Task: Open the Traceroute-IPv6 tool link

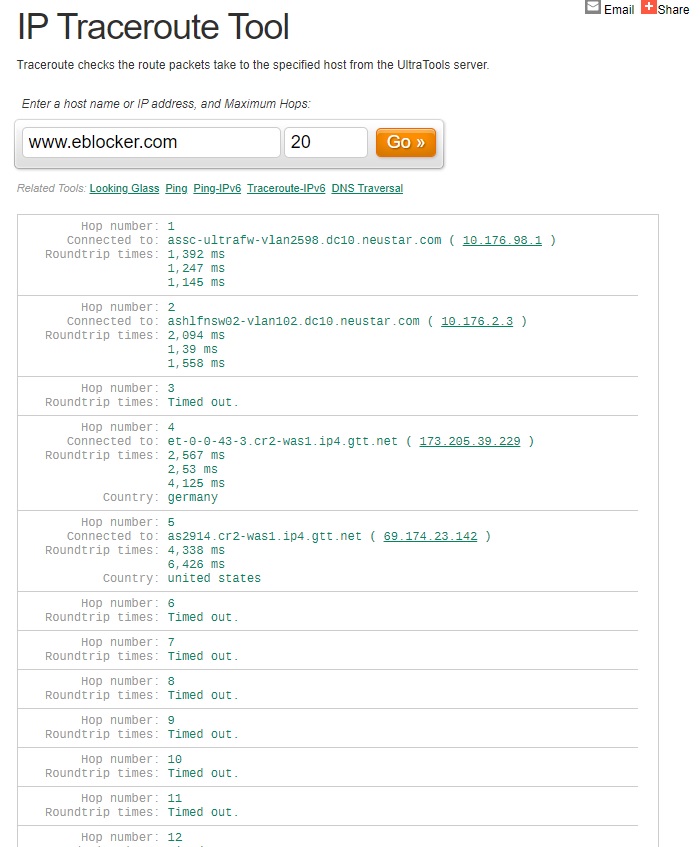Action: (286, 188)
